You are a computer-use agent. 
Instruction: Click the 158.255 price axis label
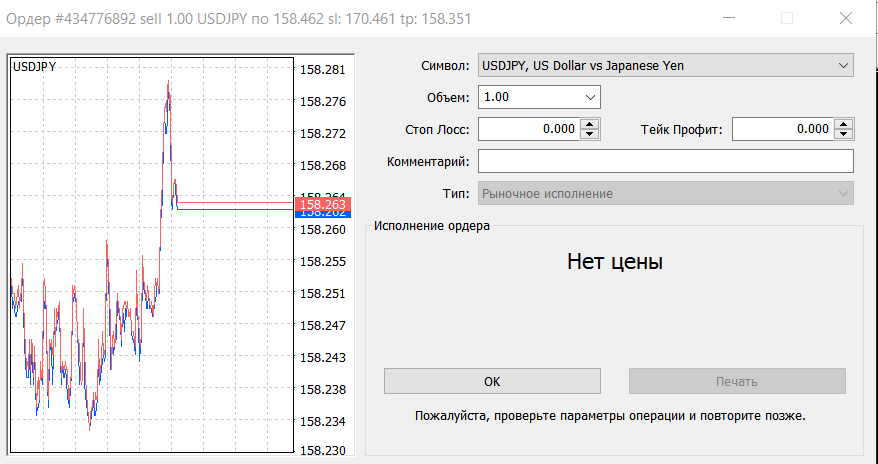(x=323, y=261)
